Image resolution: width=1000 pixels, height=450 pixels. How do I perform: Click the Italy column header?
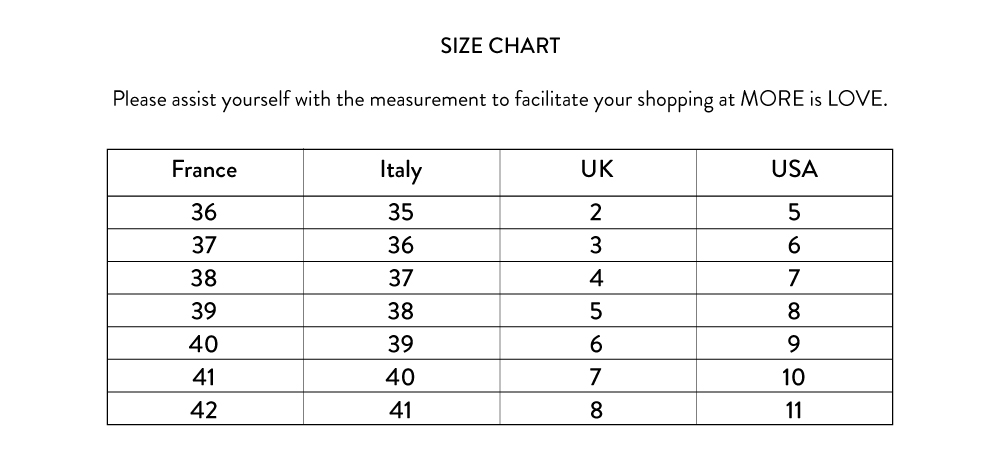point(400,169)
